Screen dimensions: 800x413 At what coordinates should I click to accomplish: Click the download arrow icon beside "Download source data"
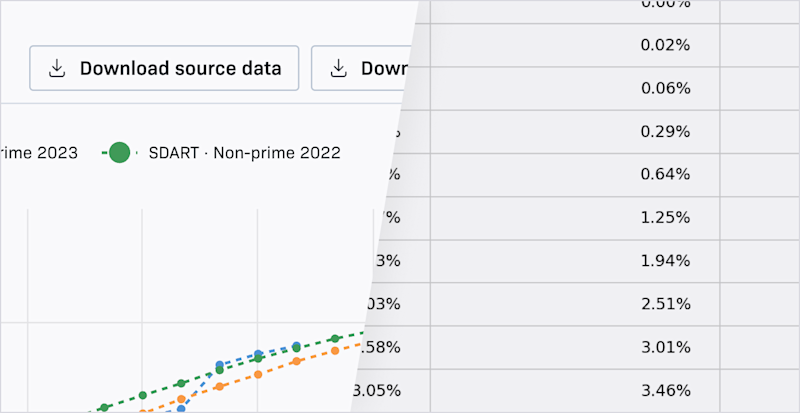click(x=57, y=68)
